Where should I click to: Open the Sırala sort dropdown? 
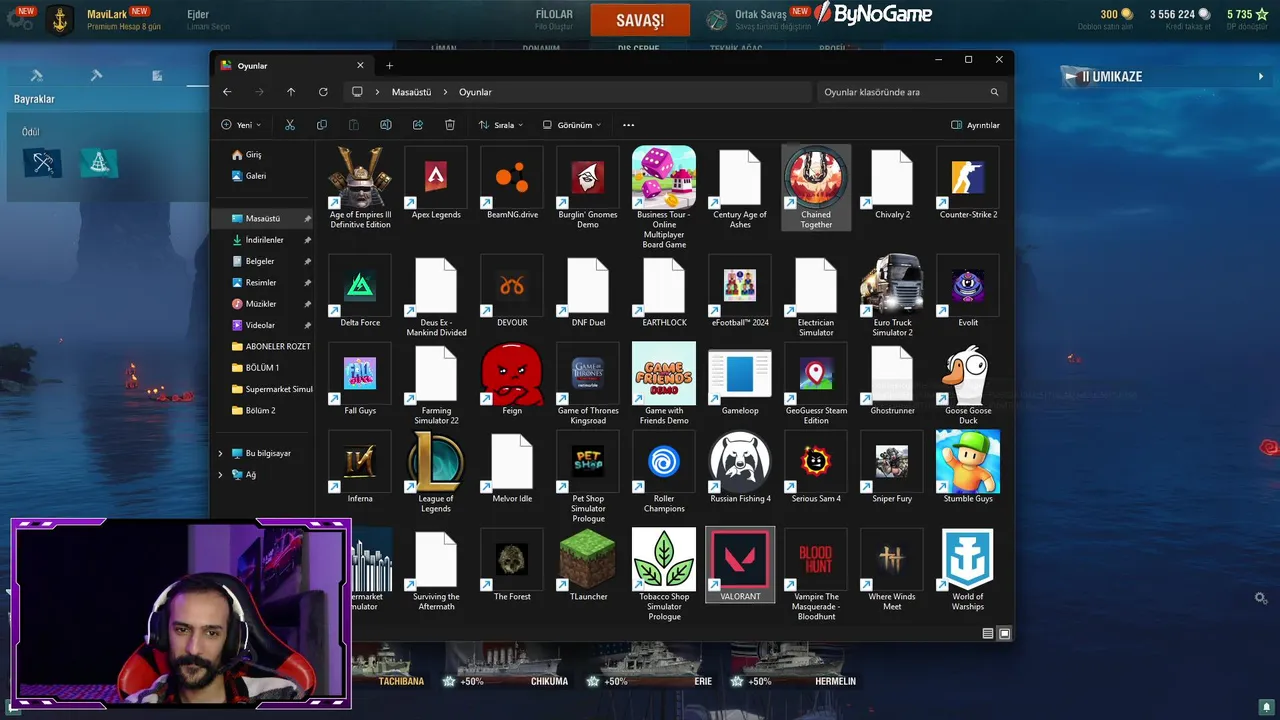click(x=501, y=125)
